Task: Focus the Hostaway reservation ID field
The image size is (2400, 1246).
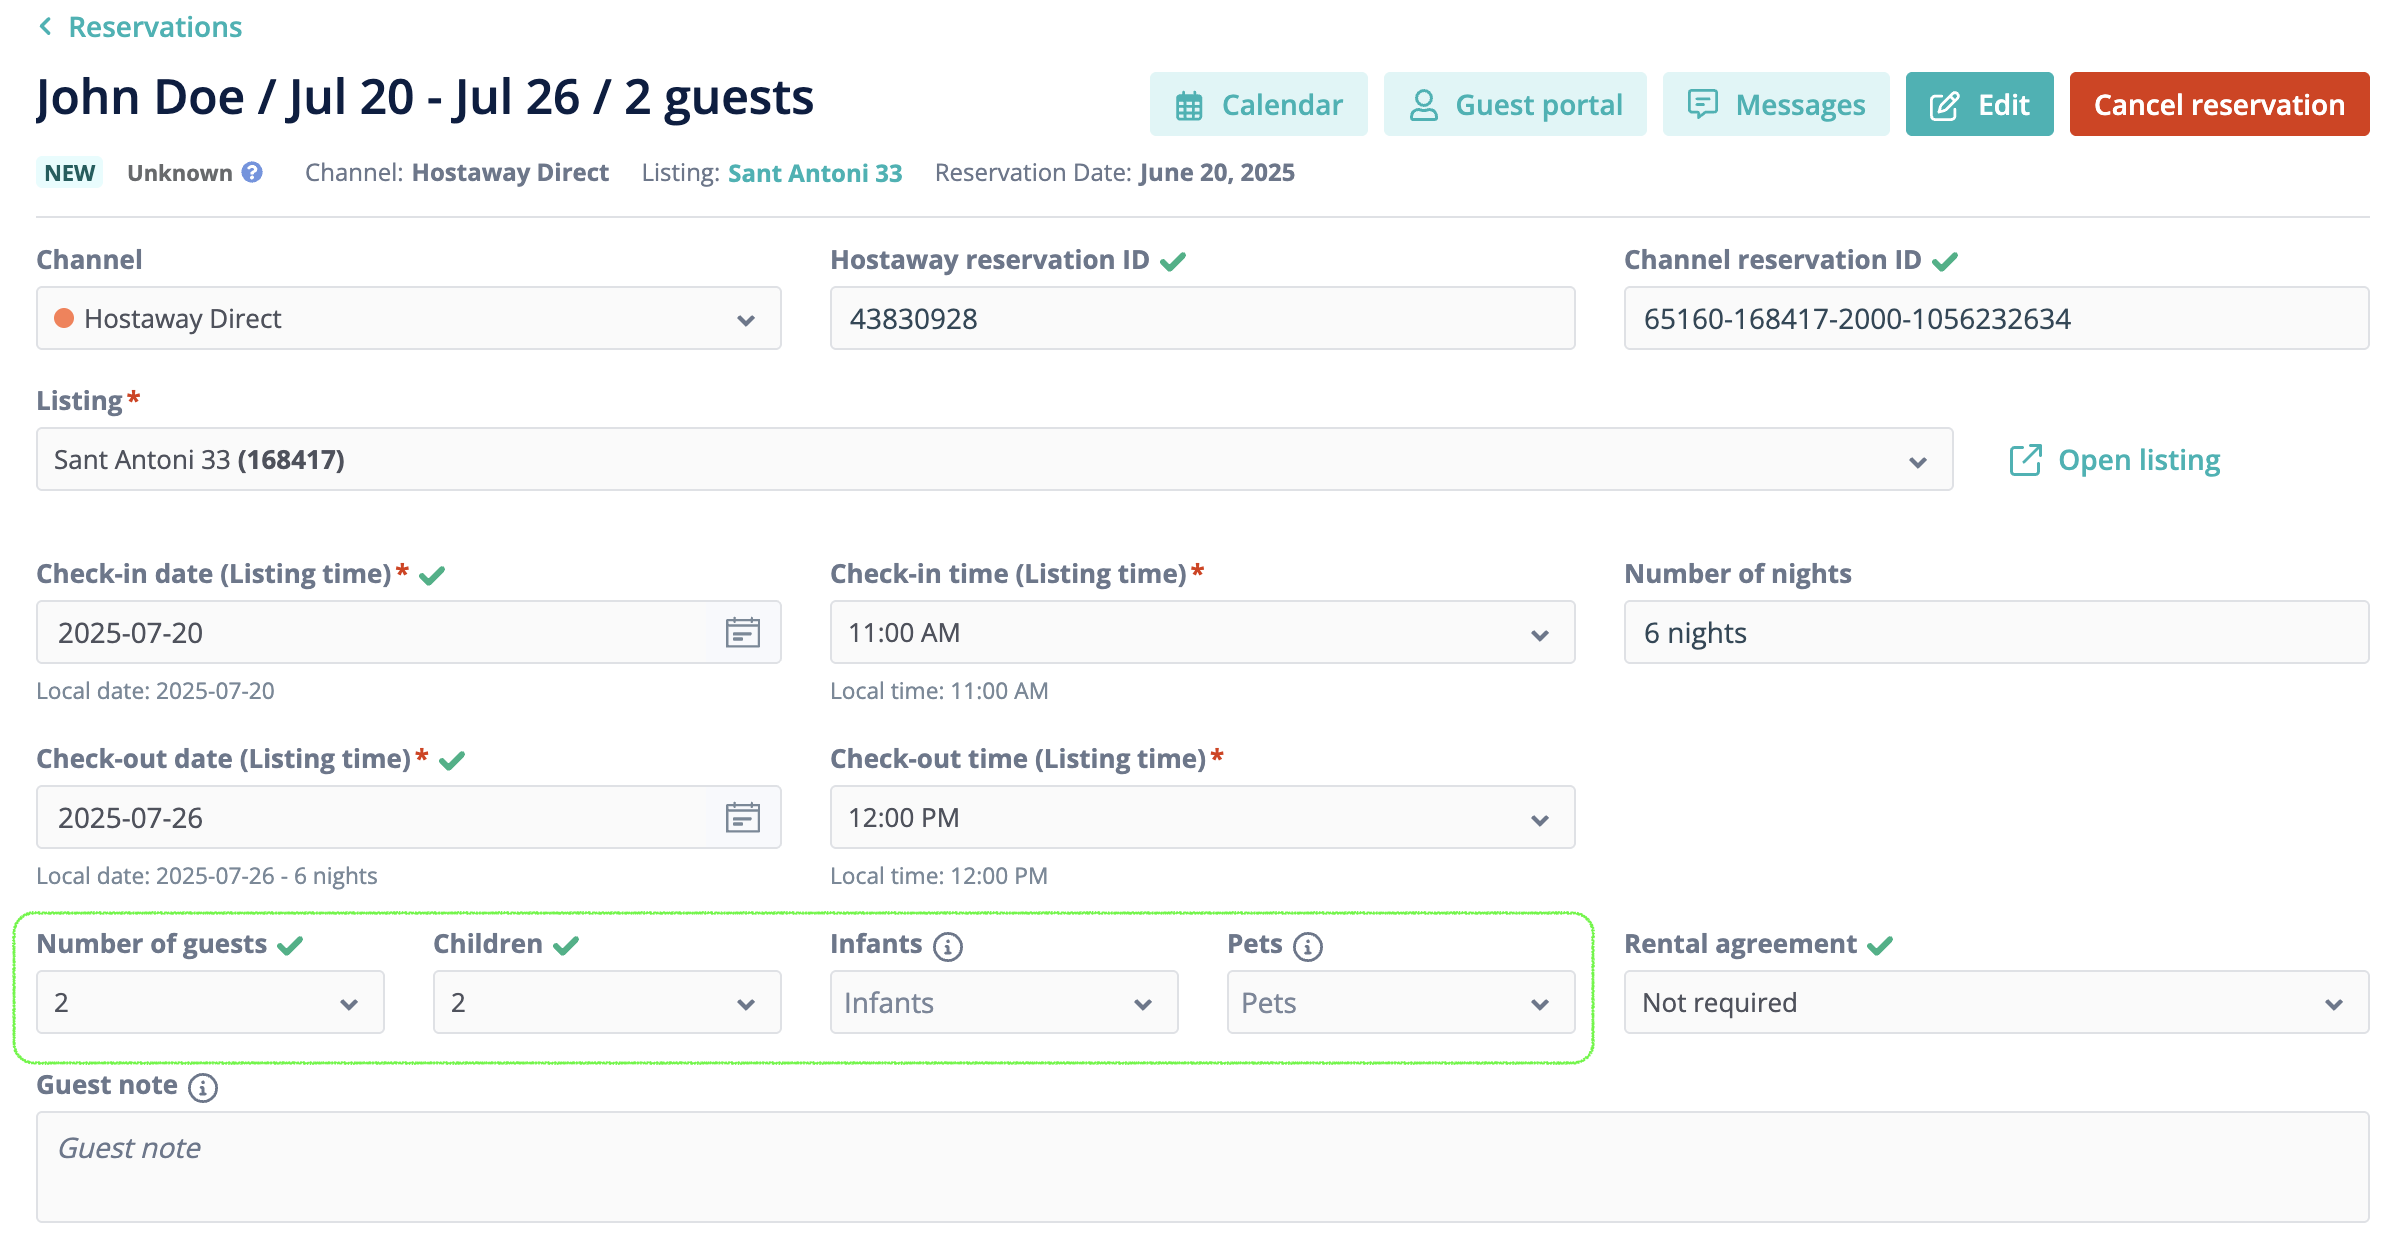Action: (1202, 318)
